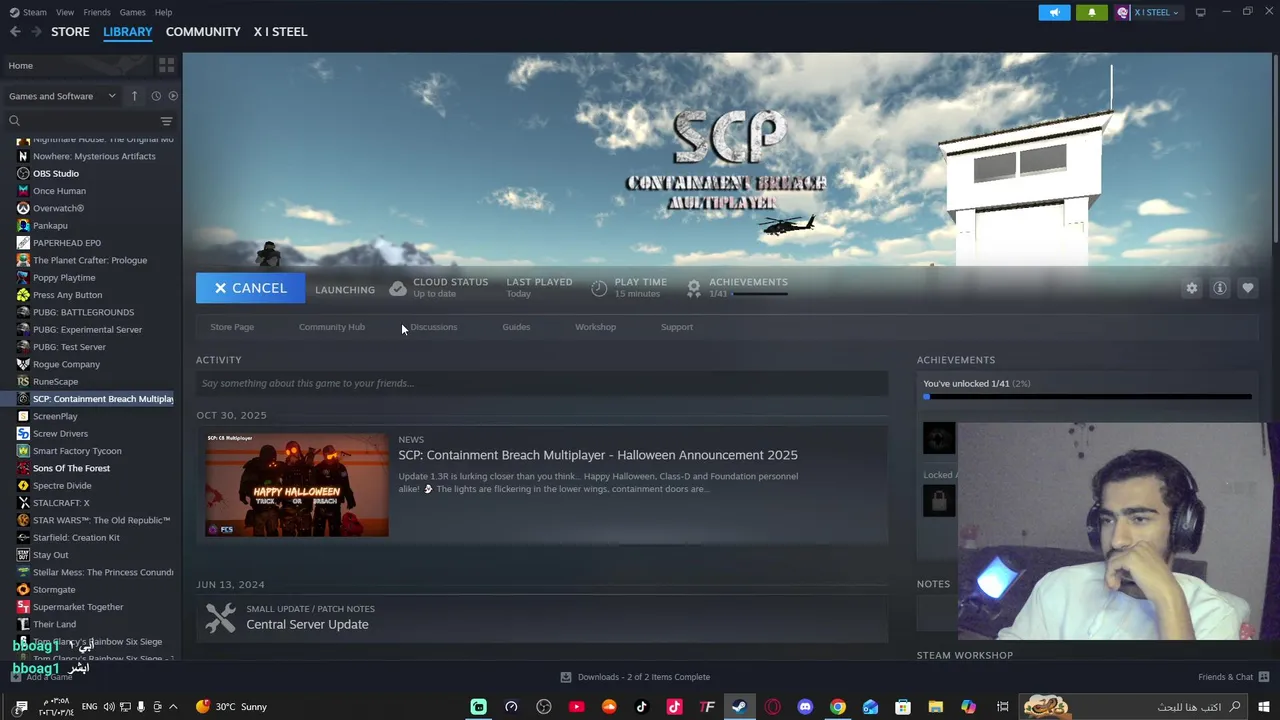This screenshot has width=1280, height=720.
Task: Click the Cloud Status icon
Action: pyautogui.click(x=398, y=288)
